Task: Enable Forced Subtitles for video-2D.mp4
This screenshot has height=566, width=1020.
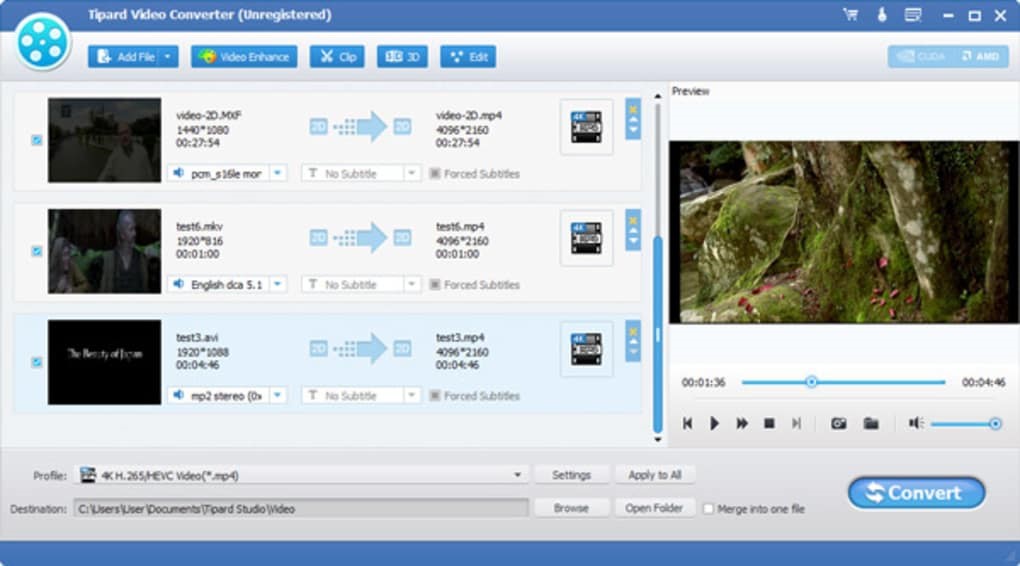Action: 435,174
